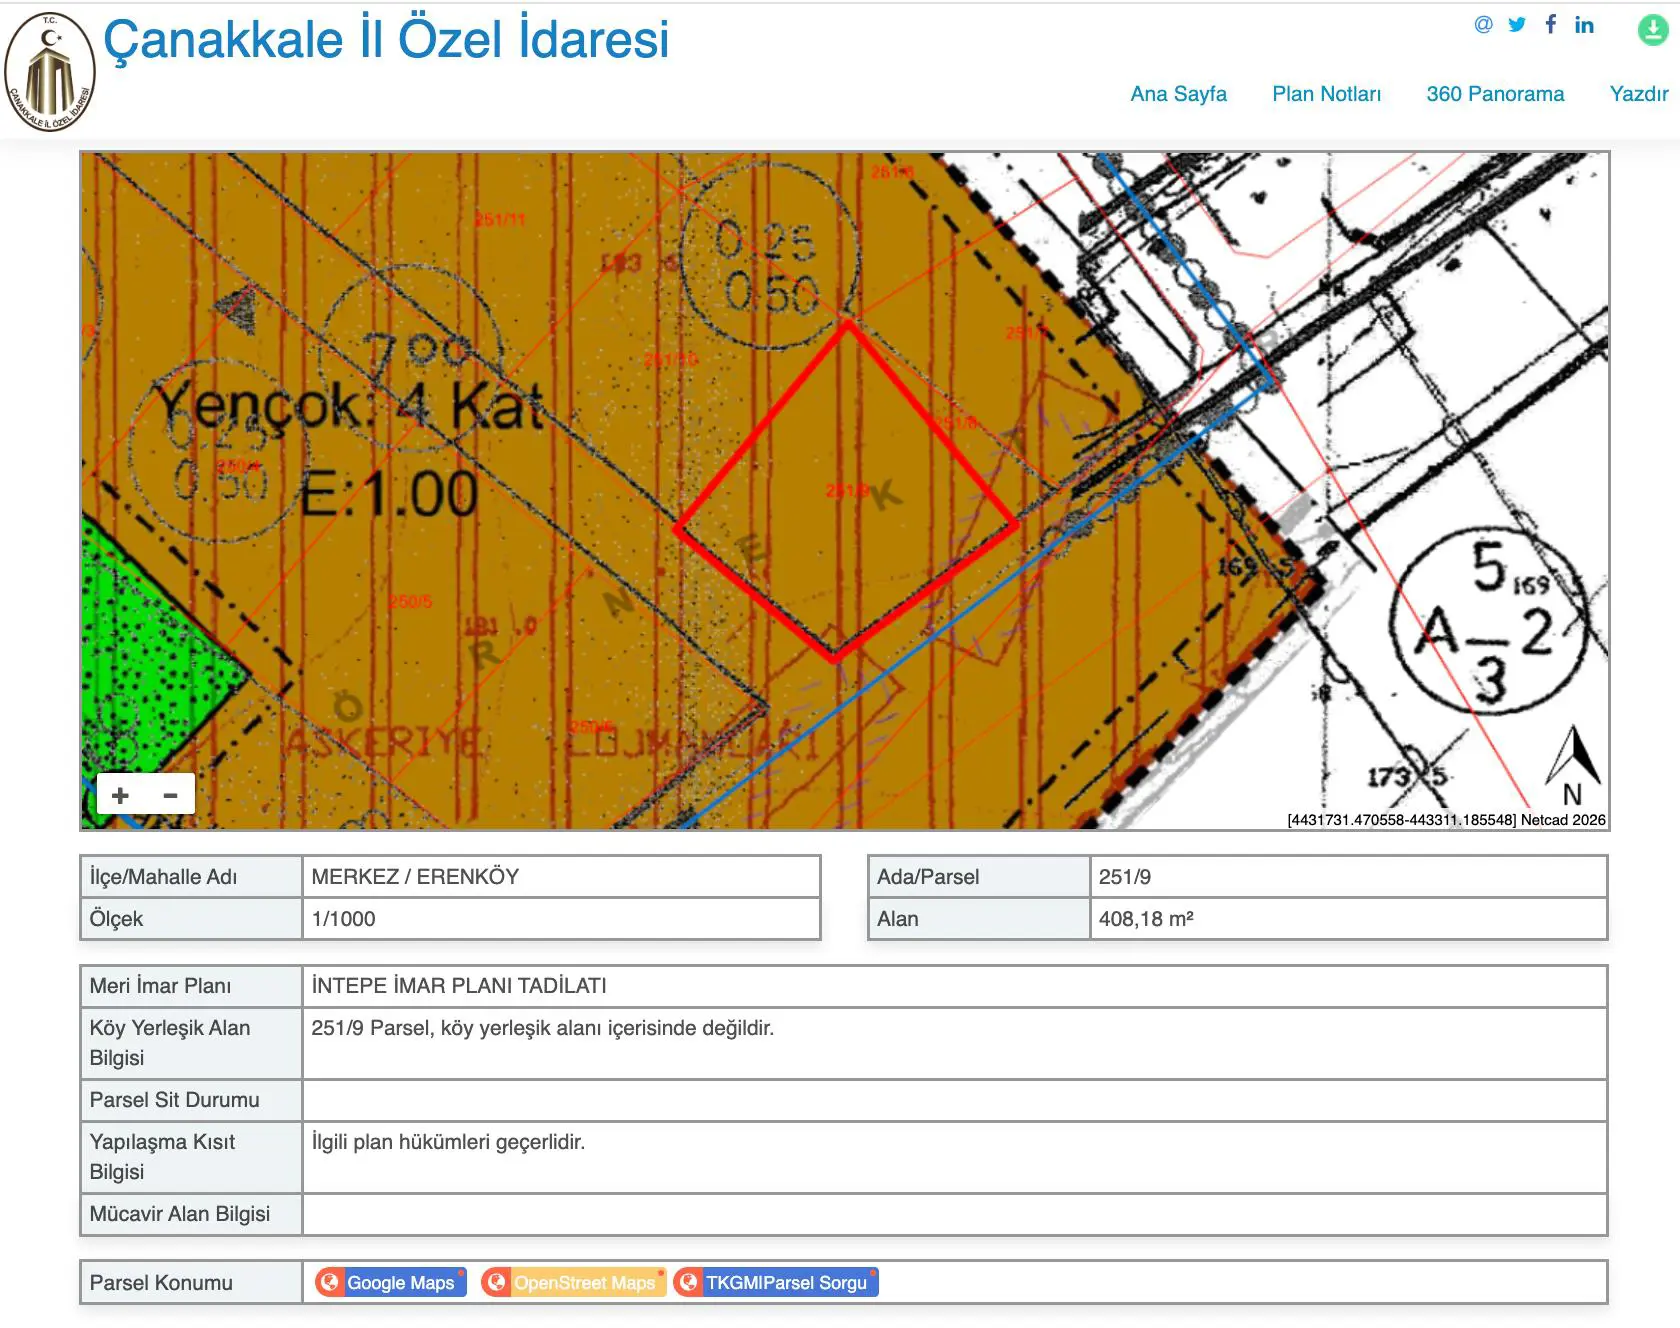Select the area value 408,18 m²
Viewport: 1680px width, 1328px height.
click(1146, 919)
